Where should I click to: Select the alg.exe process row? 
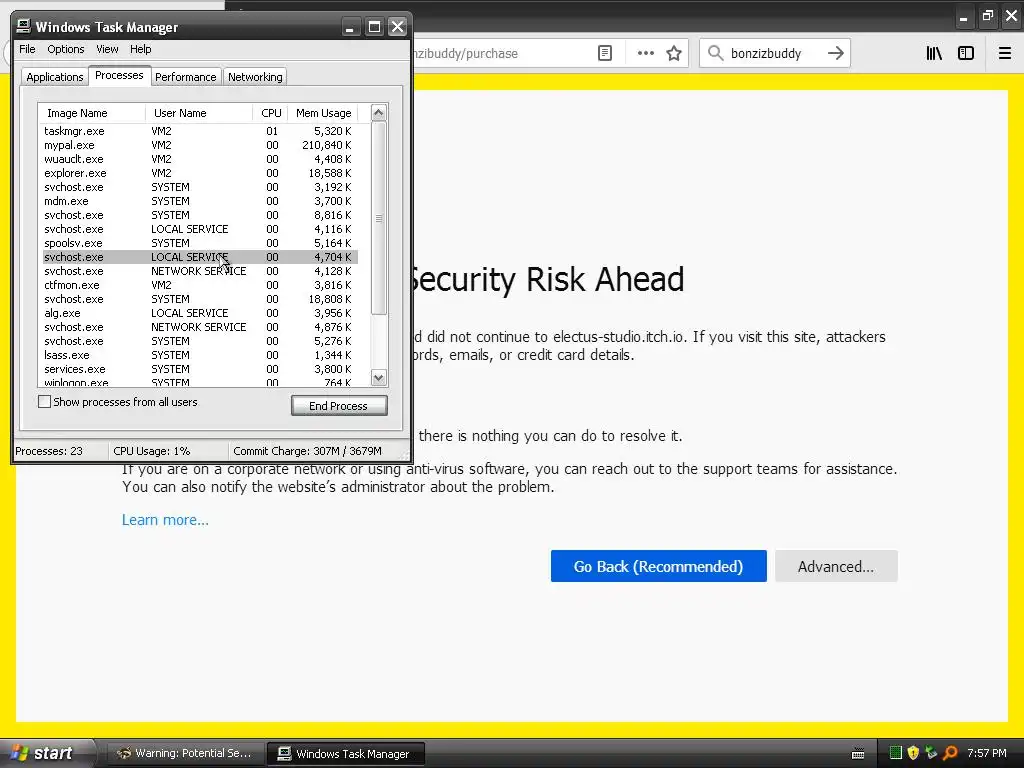(199, 313)
